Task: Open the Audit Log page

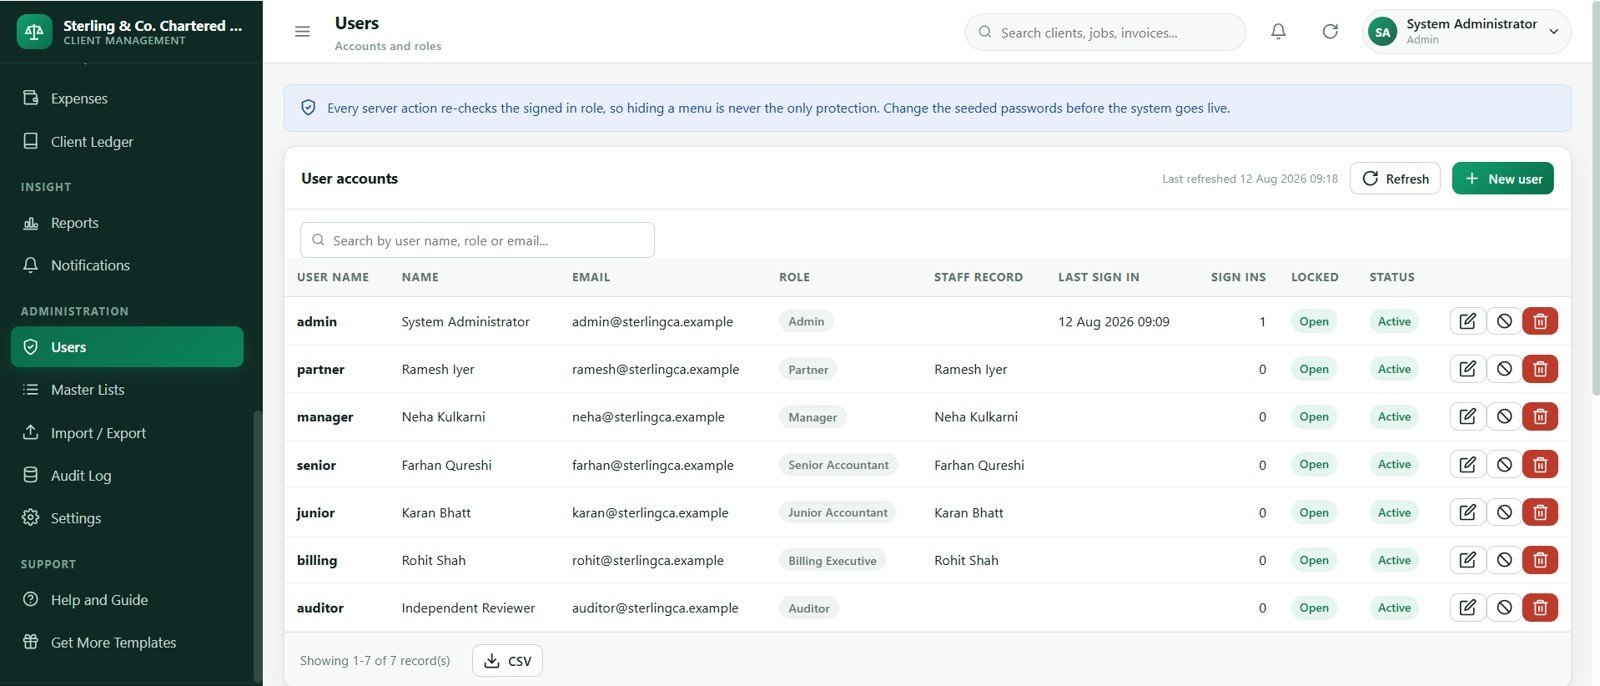Action: click(x=127, y=476)
